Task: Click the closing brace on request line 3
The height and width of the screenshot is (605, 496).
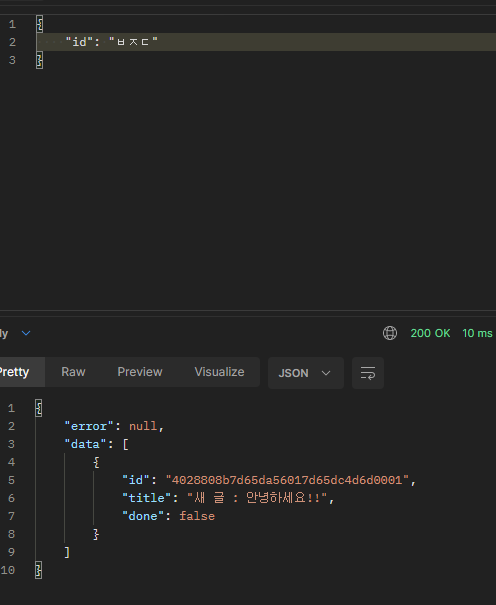Action: click(x=39, y=60)
